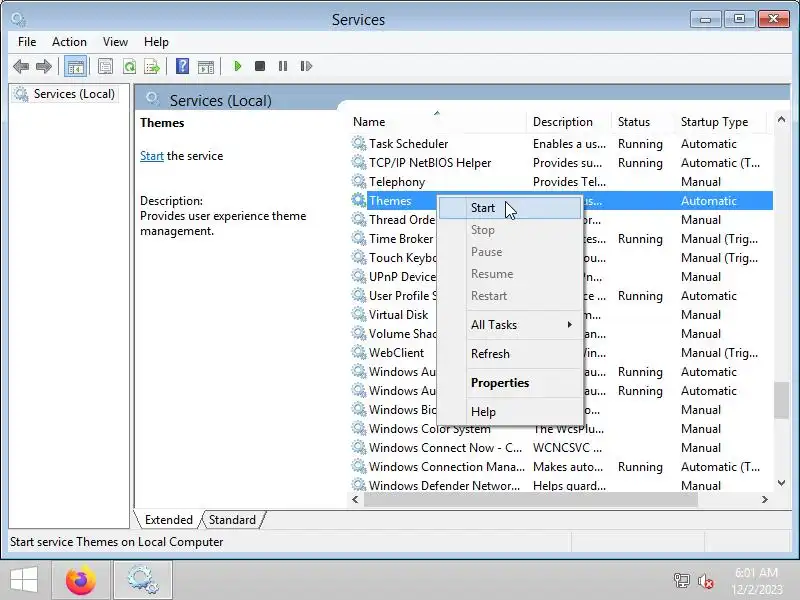The width and height of the screenshot is (800, 600).
Task: Open Properties toolbar icon
Action: point(105,66)
